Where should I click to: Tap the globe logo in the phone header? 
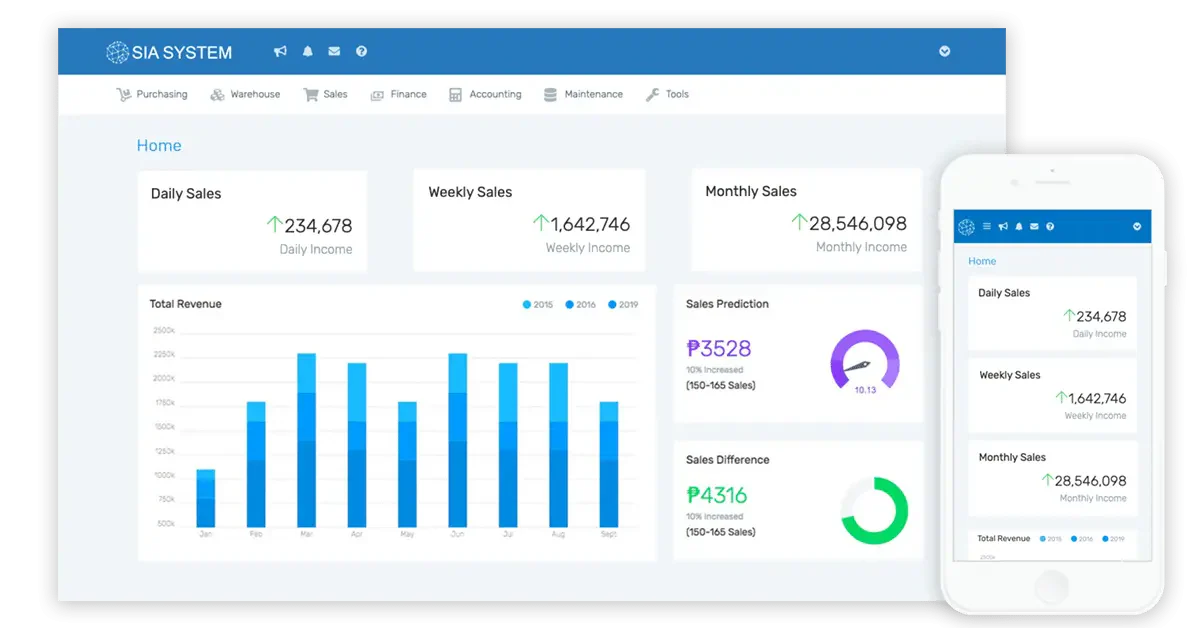coord(966,227)
